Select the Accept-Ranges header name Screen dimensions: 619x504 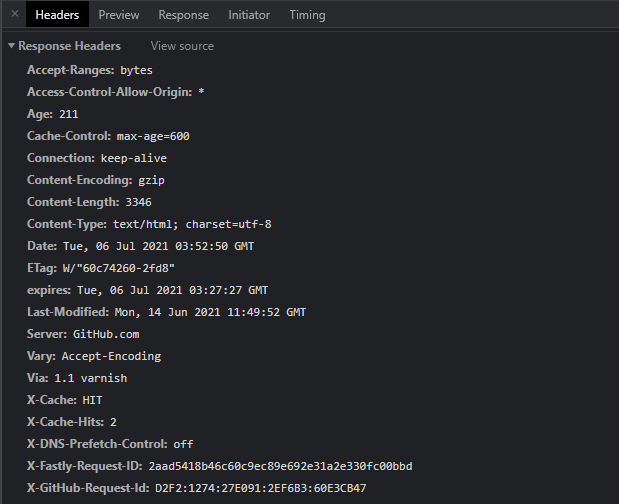point(71,70)
